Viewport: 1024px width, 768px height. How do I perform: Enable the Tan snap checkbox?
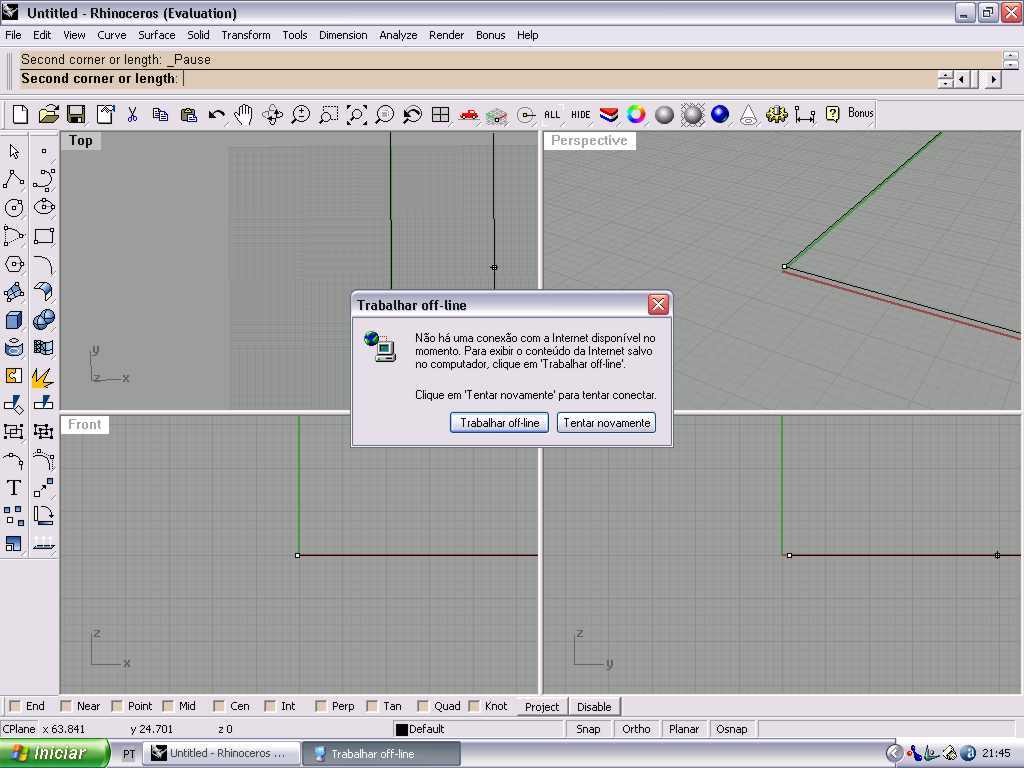pos(372,706)
